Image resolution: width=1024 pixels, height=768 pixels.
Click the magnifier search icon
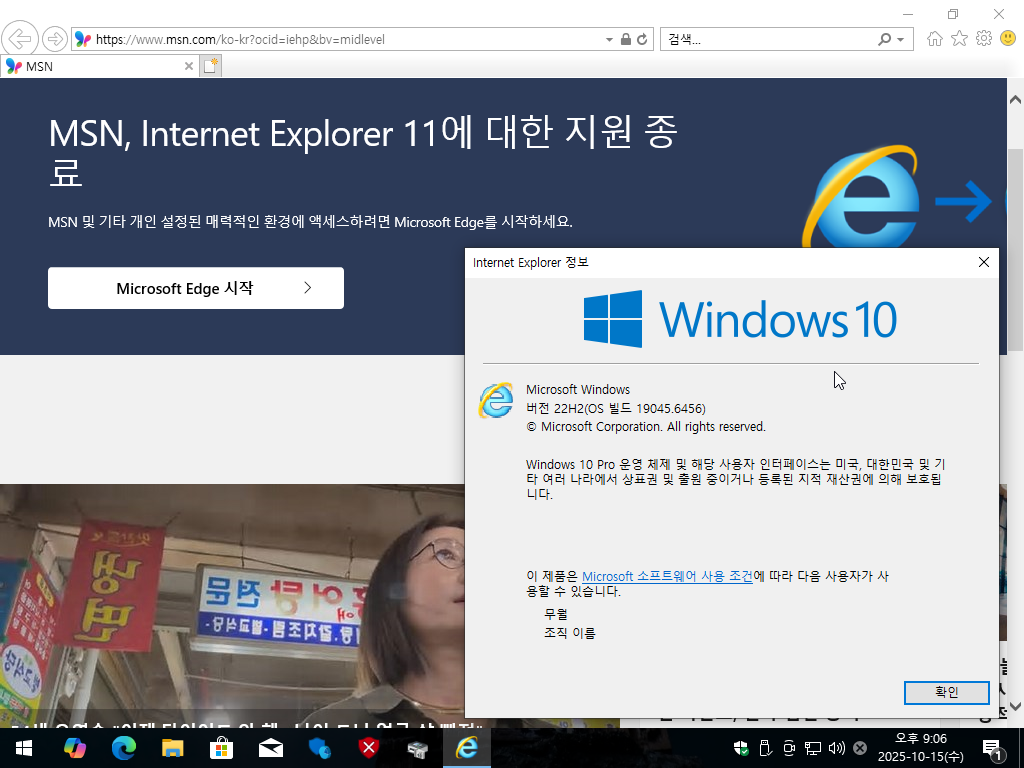tap(884, 39)
